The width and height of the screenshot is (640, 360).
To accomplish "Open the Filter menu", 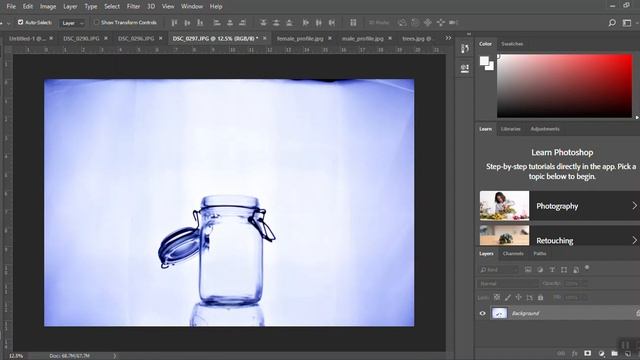I will 133,7.
